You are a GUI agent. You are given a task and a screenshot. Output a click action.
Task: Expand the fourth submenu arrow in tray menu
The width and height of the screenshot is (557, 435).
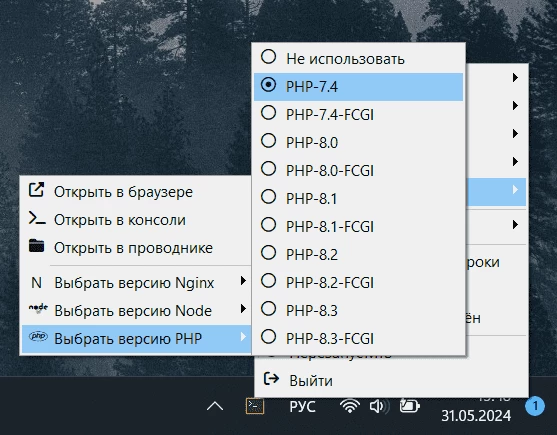[x=515, y=162]
